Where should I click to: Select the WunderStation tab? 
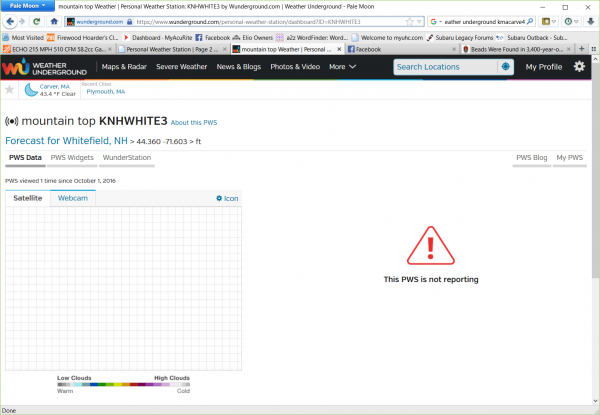coord(127,158)
